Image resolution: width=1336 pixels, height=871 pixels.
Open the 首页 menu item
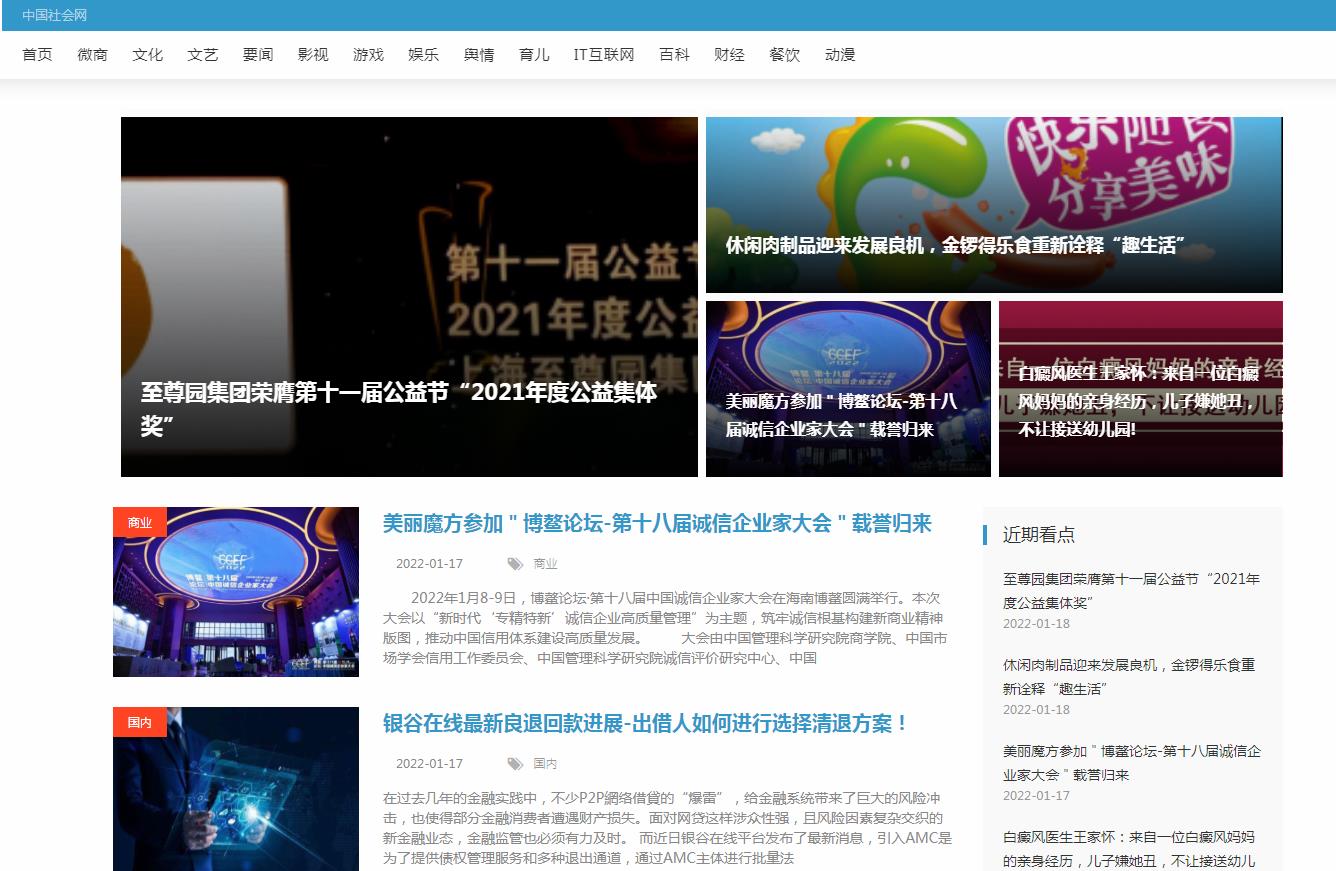[x=37, y=55]
